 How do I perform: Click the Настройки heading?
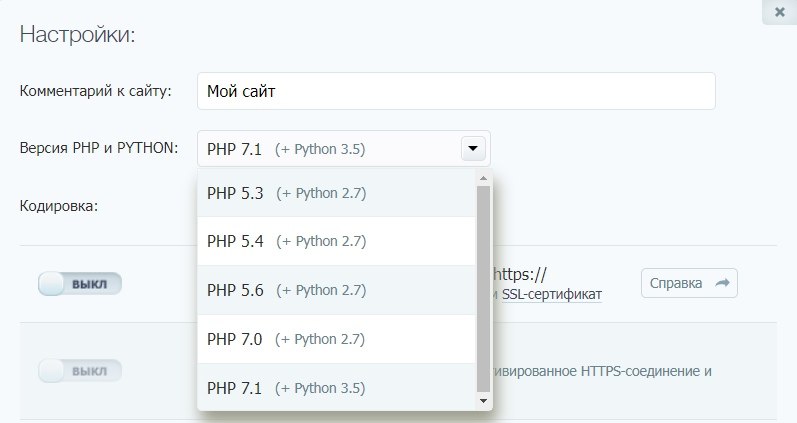pos(77,35)
